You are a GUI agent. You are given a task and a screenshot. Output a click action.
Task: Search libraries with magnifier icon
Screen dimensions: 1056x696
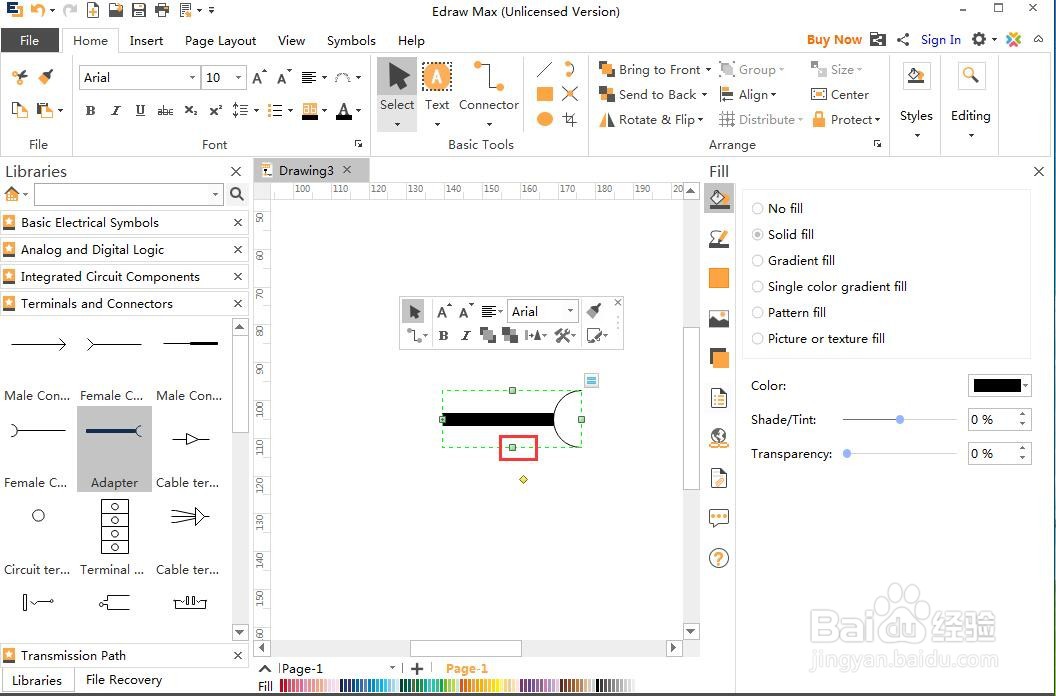tap(236, 194)
